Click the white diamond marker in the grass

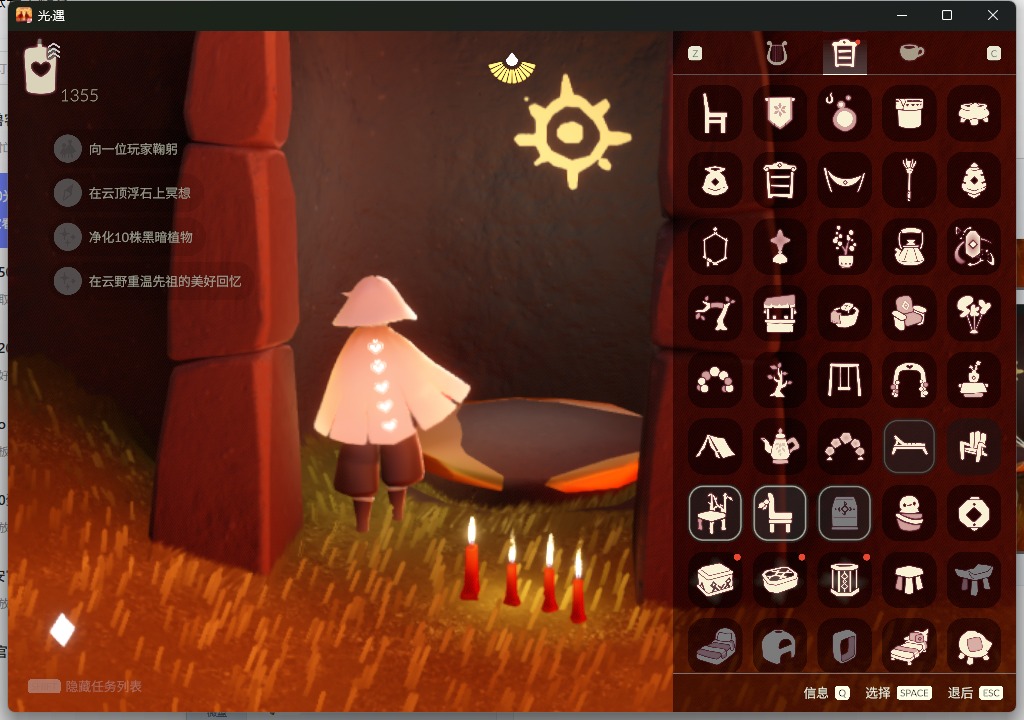coord(63,629)
